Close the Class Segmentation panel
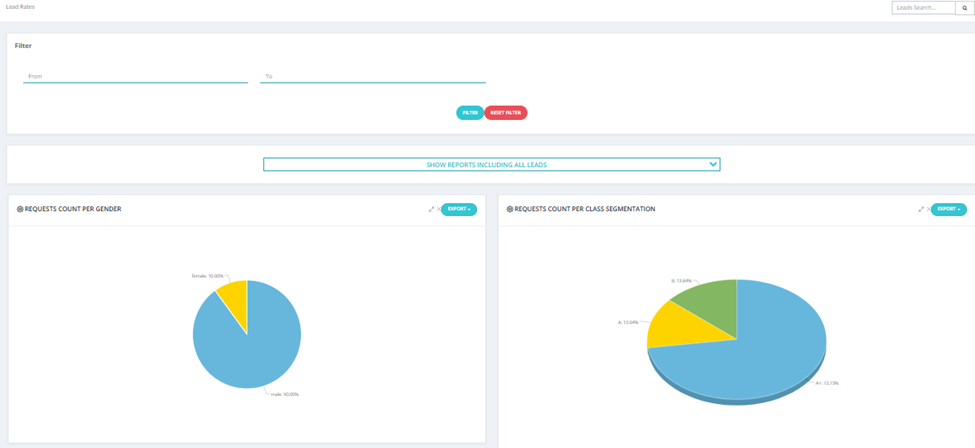975x448 pixels. tap(928, 209)
